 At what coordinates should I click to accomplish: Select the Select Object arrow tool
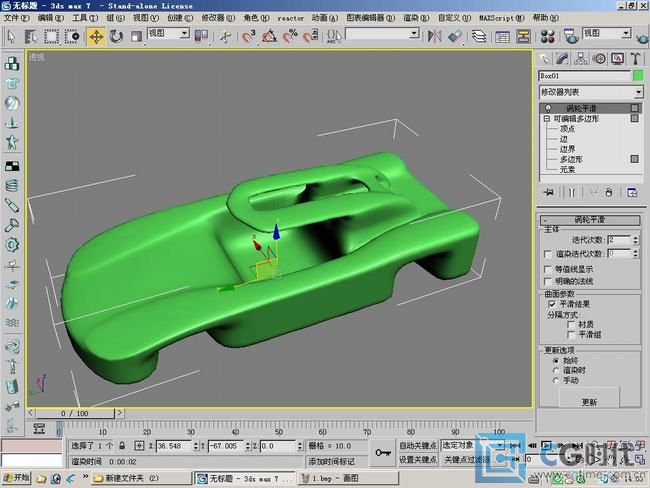12,36
